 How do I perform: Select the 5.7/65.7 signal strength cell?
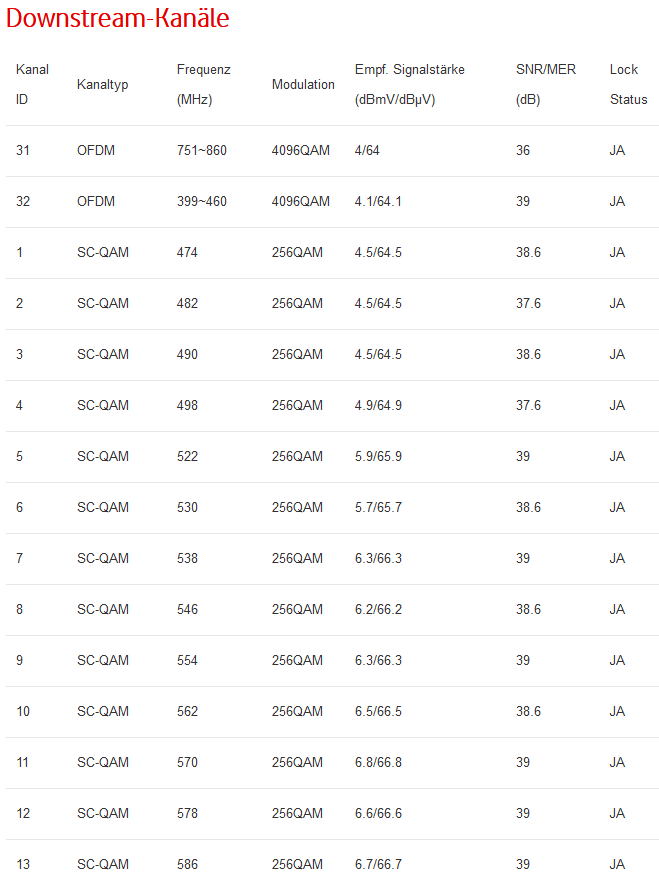(378, 508)
